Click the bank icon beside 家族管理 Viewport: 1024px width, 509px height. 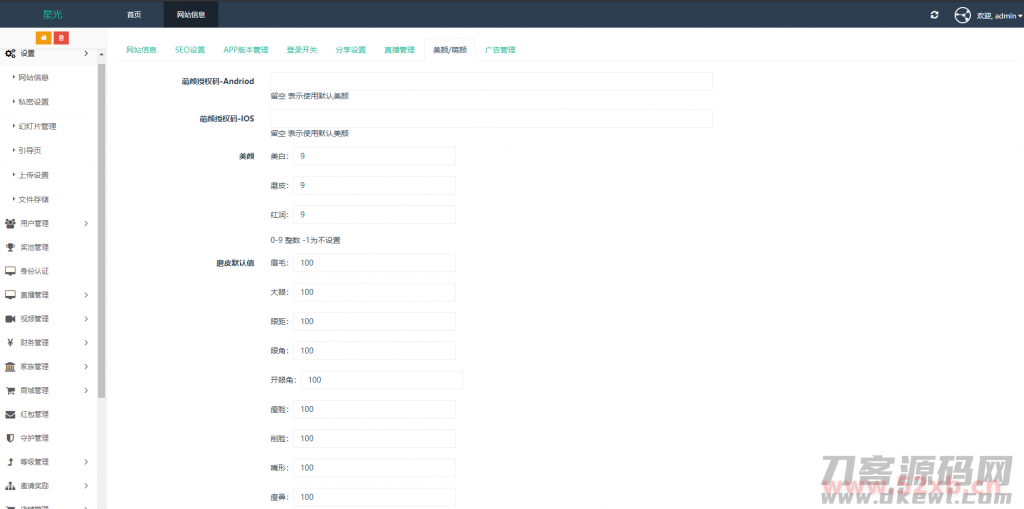click(x=10, y=367)
